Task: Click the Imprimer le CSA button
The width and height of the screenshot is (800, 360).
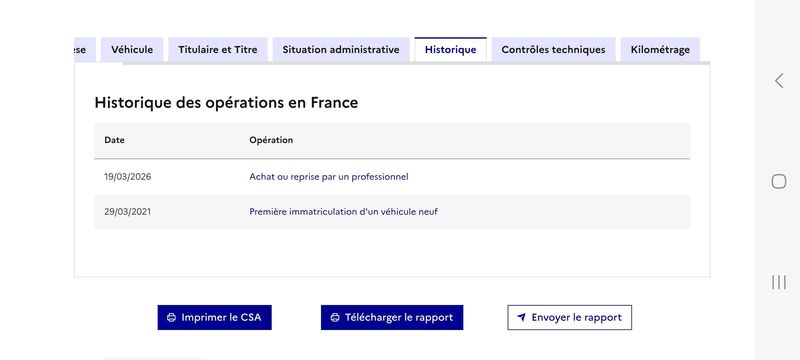Action: (x=214, y=318)
